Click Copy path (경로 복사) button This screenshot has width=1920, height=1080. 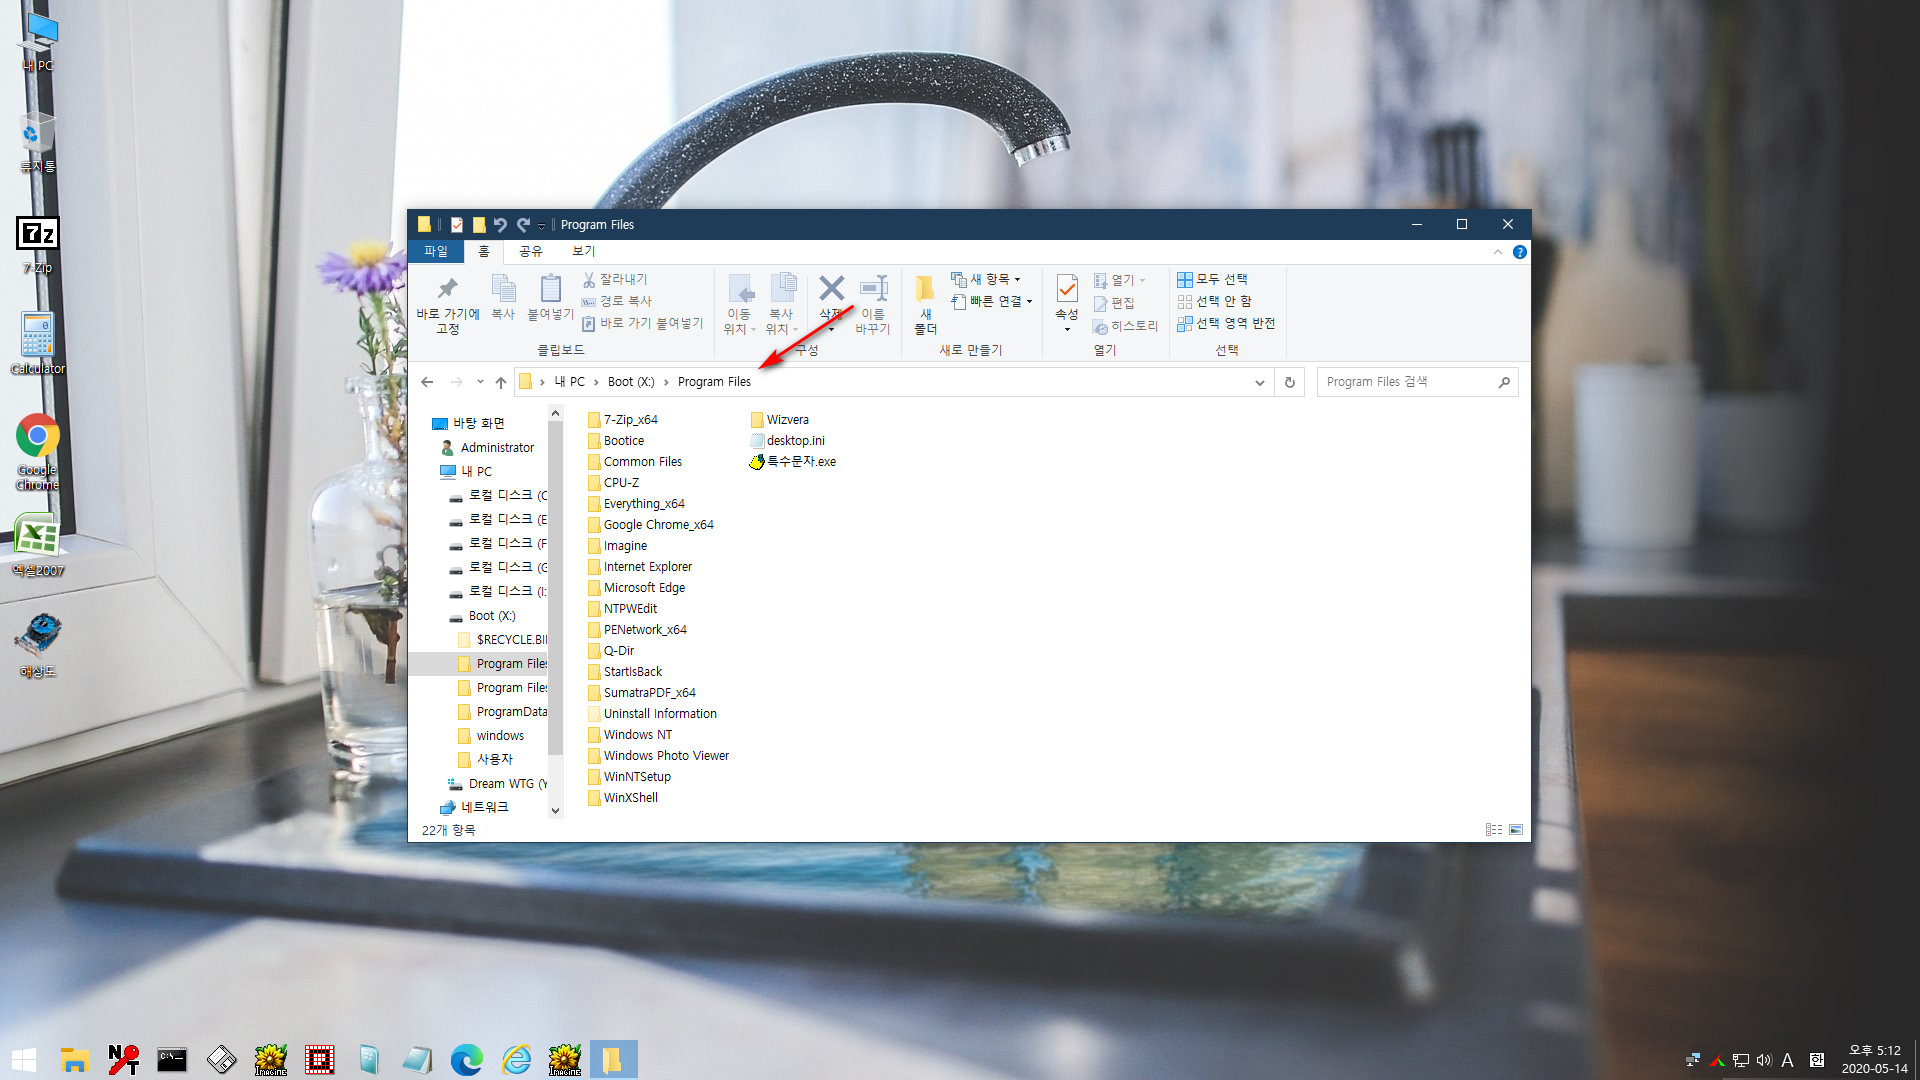[x=617, y=301]
